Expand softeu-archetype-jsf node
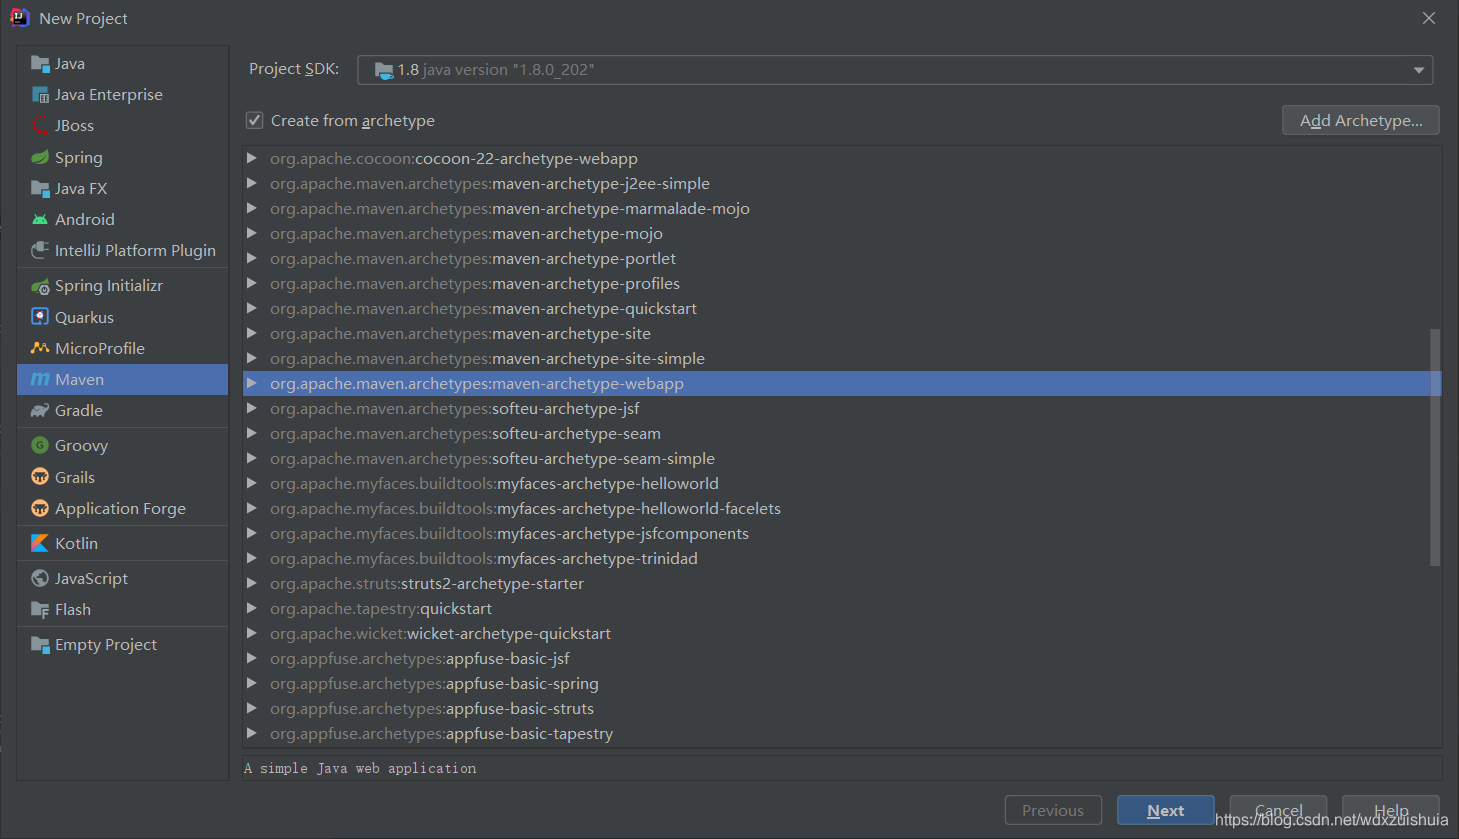 252,408
